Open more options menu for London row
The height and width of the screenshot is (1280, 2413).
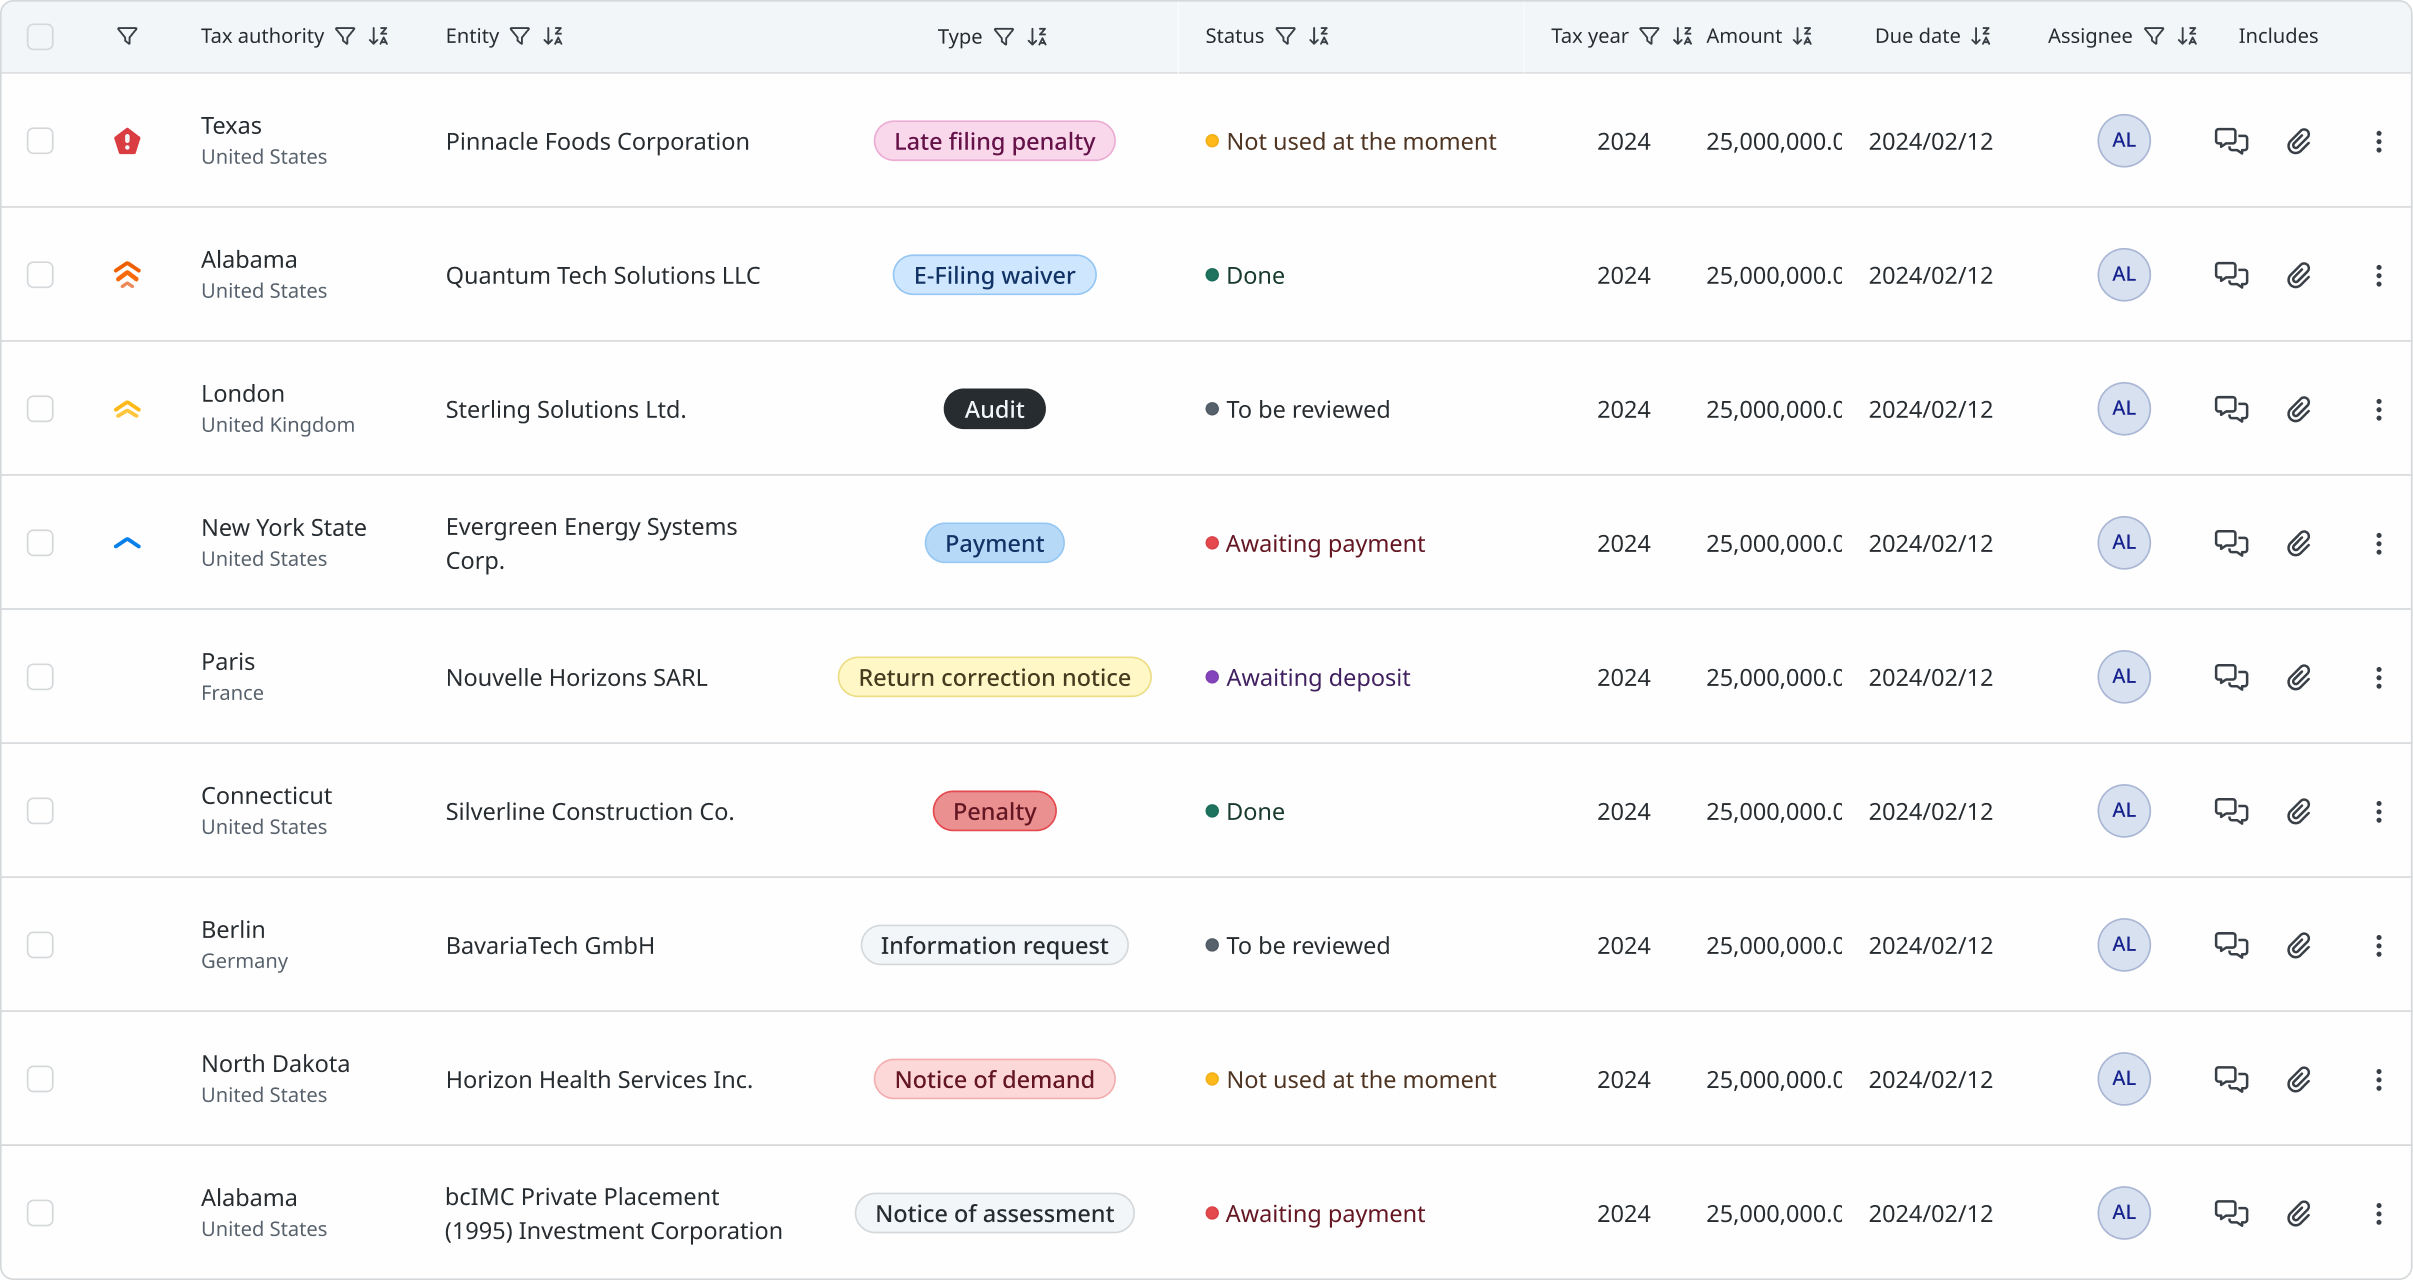(2379, 409)
